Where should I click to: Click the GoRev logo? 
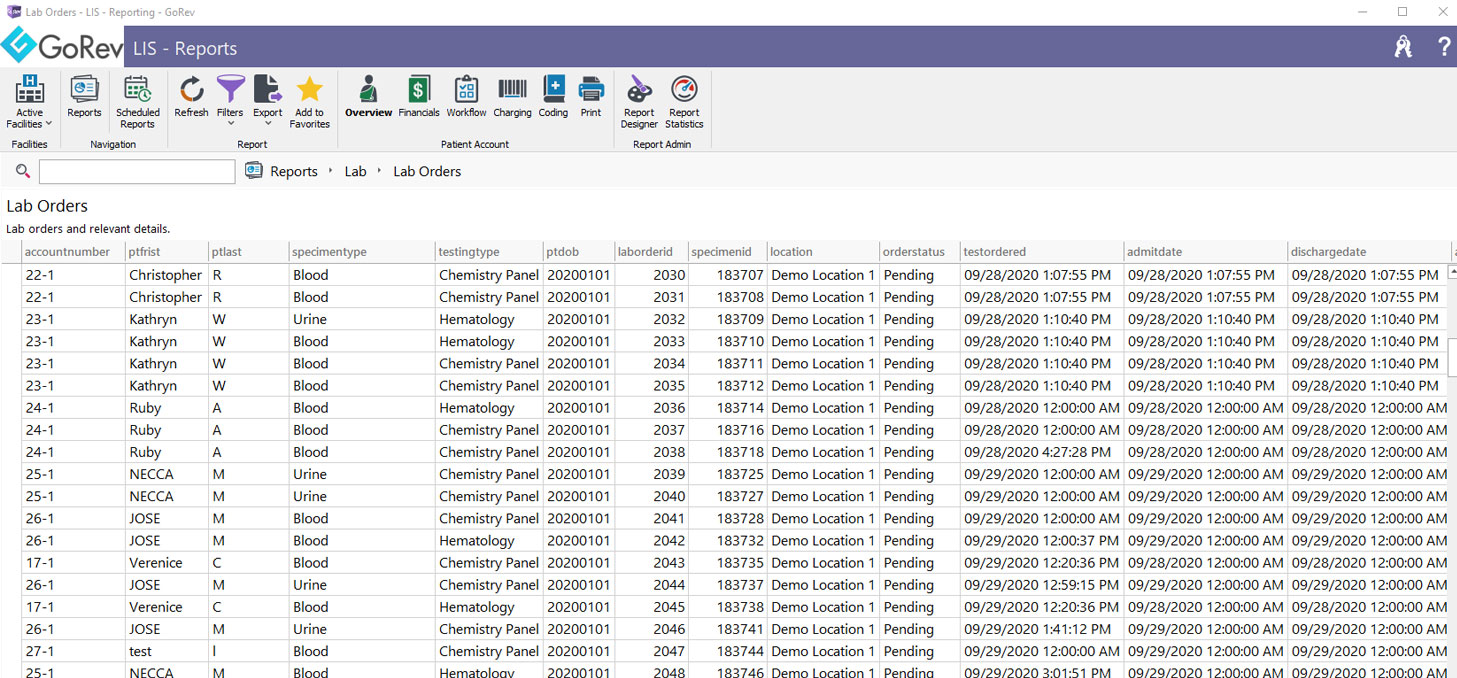tap(62, 46)
